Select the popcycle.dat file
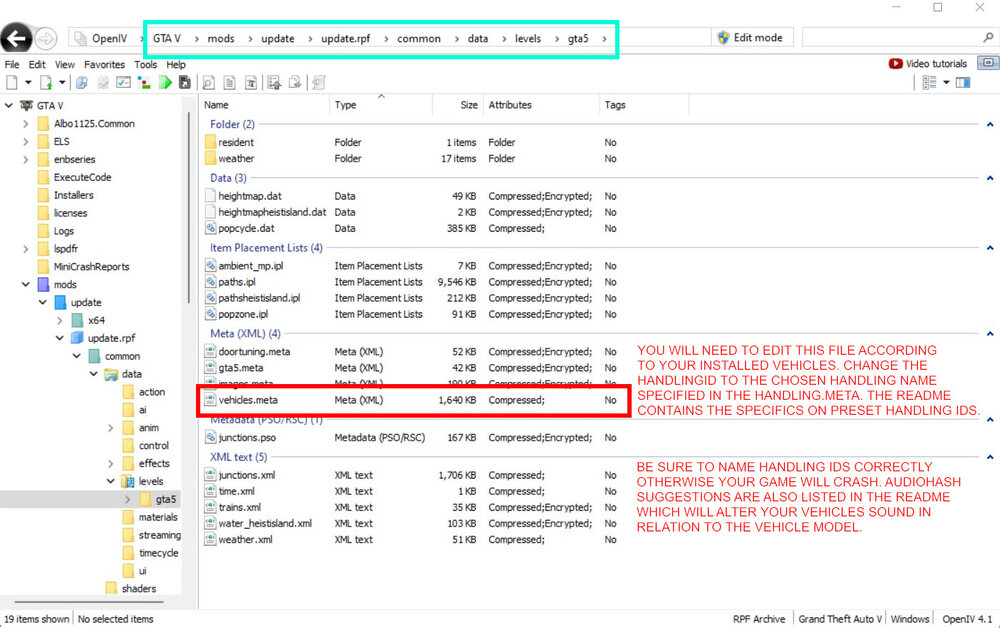Screen dimensions: 1000x628 pyautogui.click(x=246, y=228)
